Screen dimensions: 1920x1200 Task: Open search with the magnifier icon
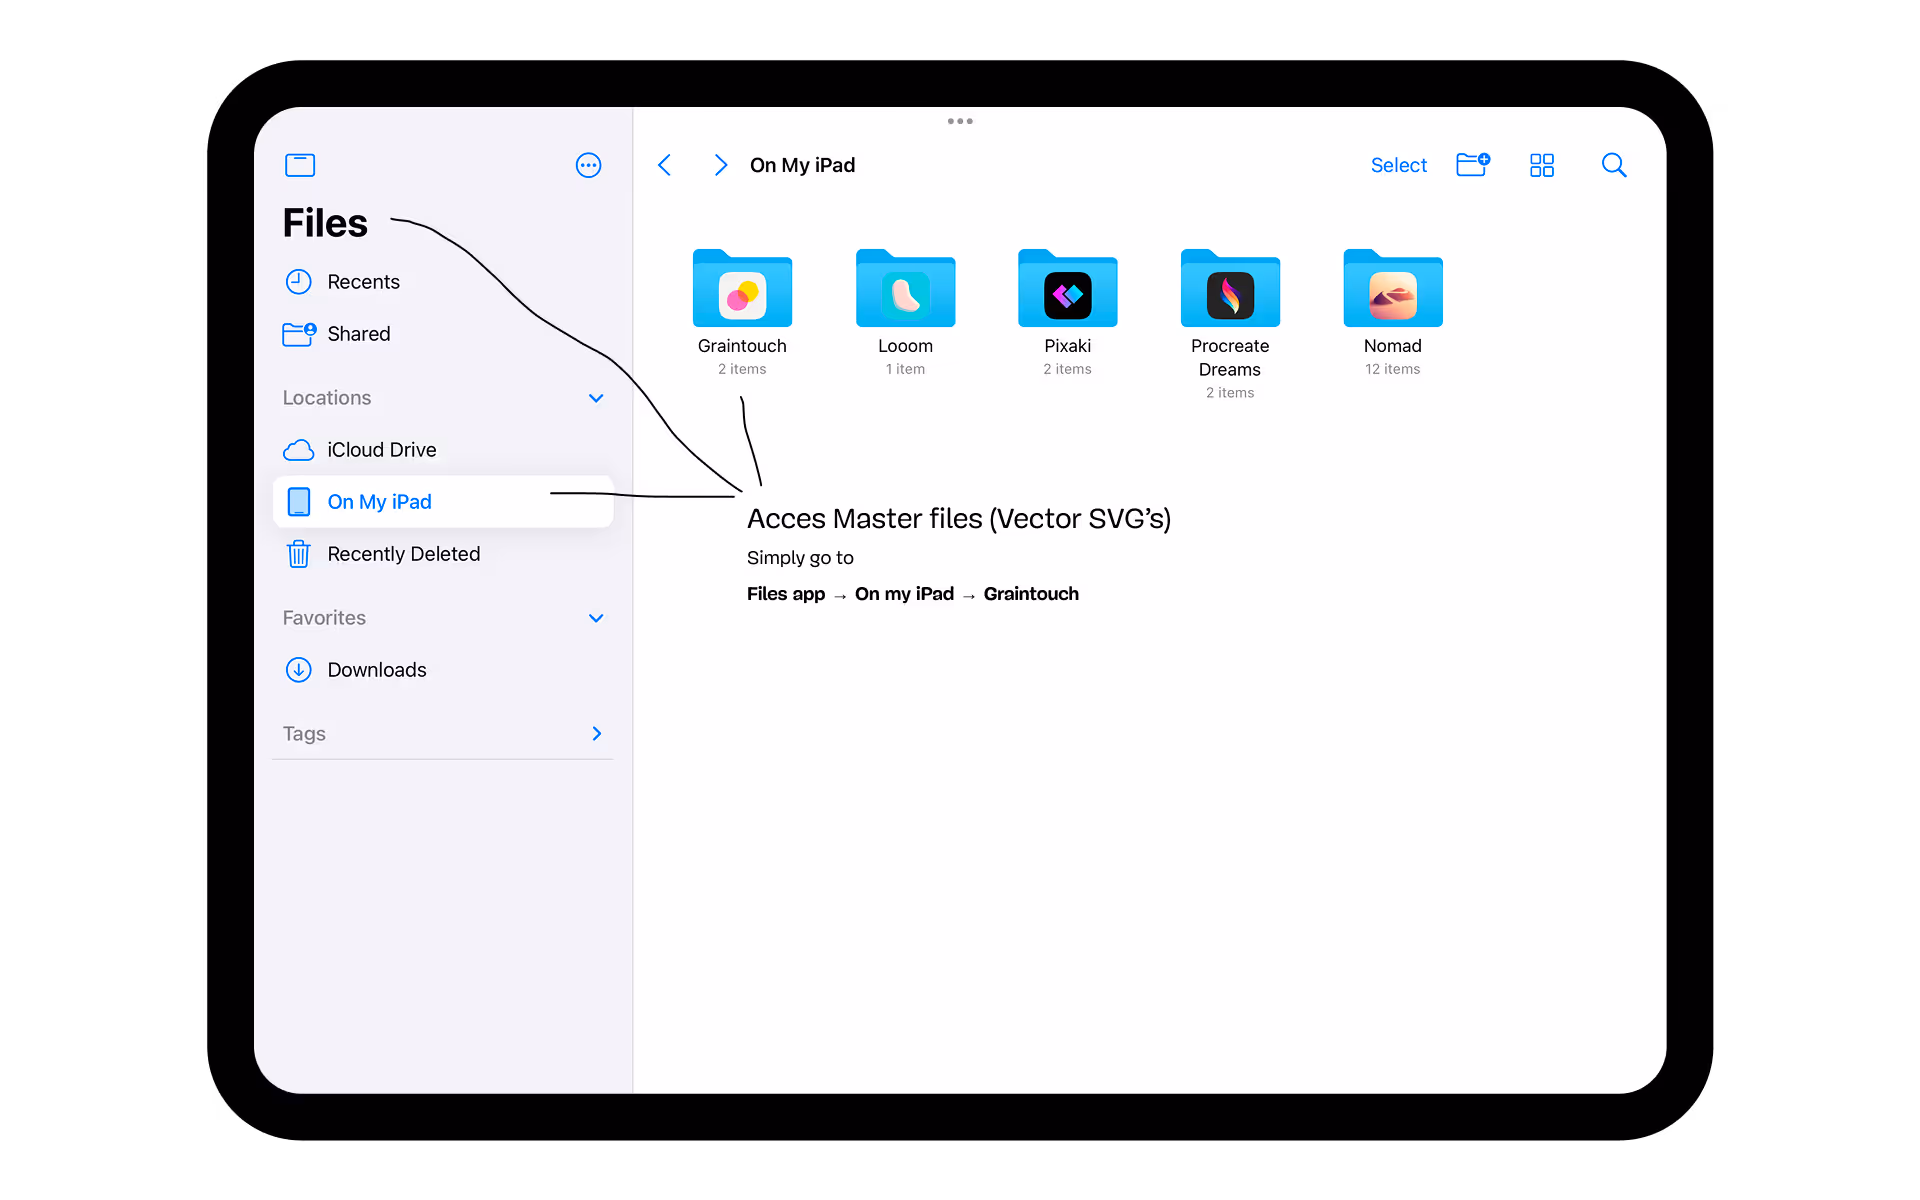tap(1614, 165)
